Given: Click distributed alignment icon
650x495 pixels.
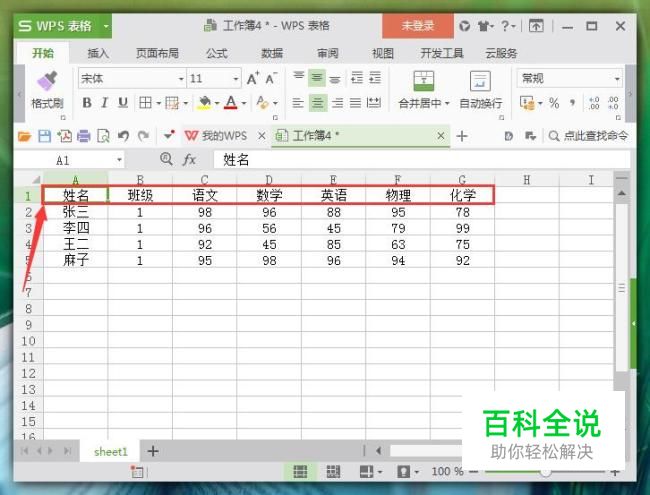Looking at the screenshot, I should 374,102.
